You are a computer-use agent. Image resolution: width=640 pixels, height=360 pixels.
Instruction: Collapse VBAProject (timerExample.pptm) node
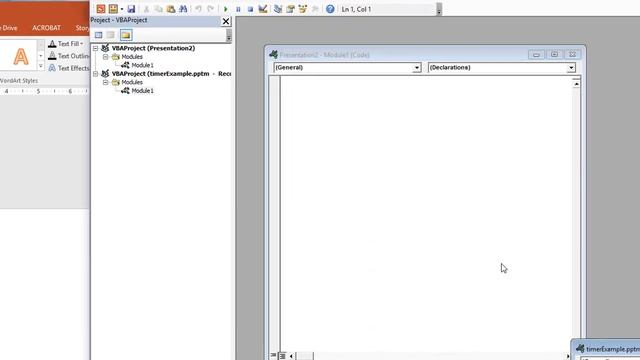tap(96, 74)
